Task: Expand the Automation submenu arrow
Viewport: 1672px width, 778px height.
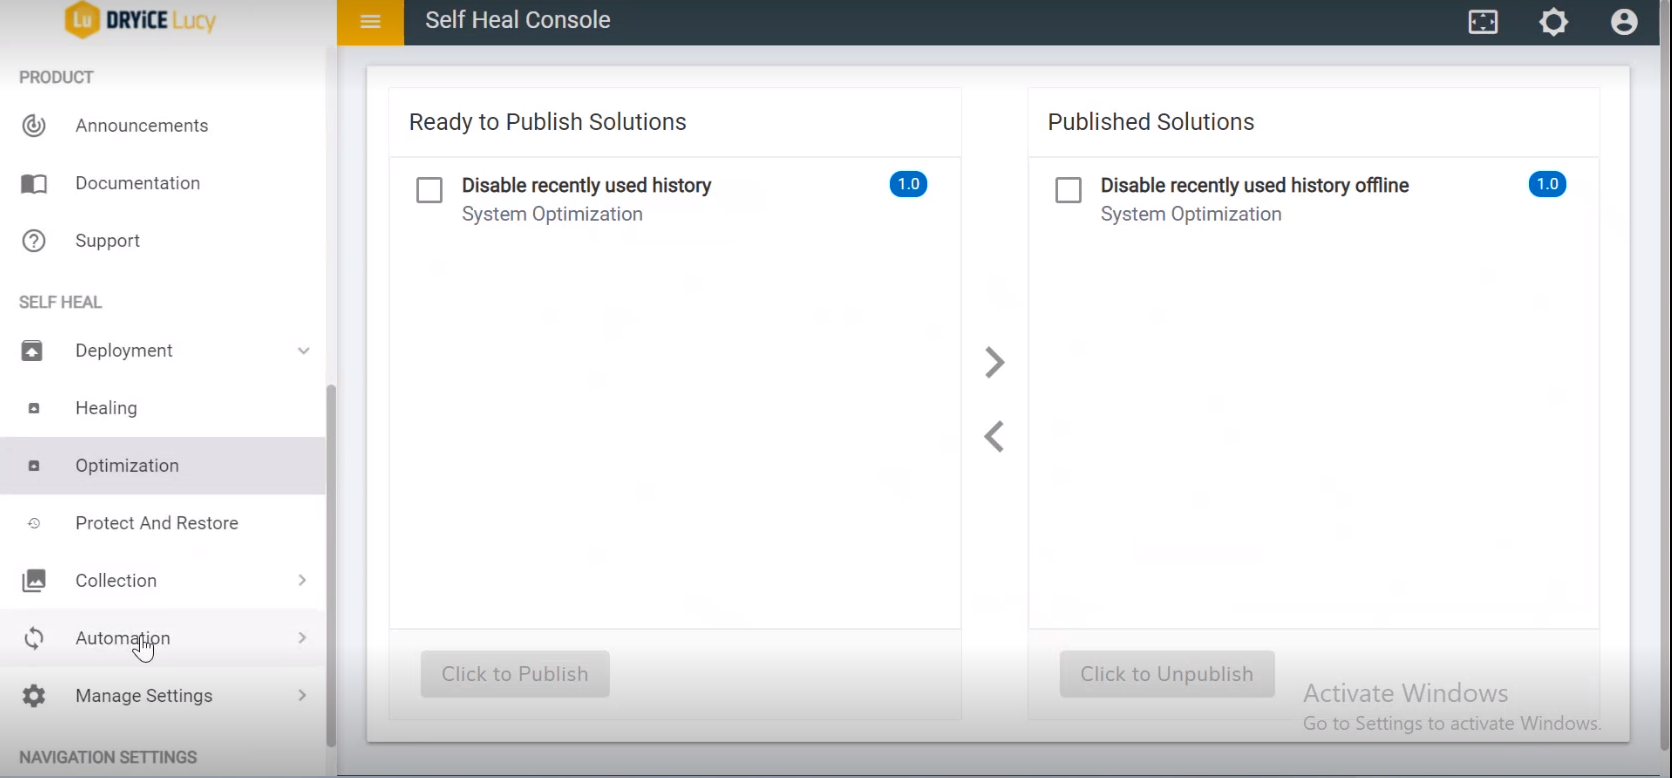Action: pos(302,638)
